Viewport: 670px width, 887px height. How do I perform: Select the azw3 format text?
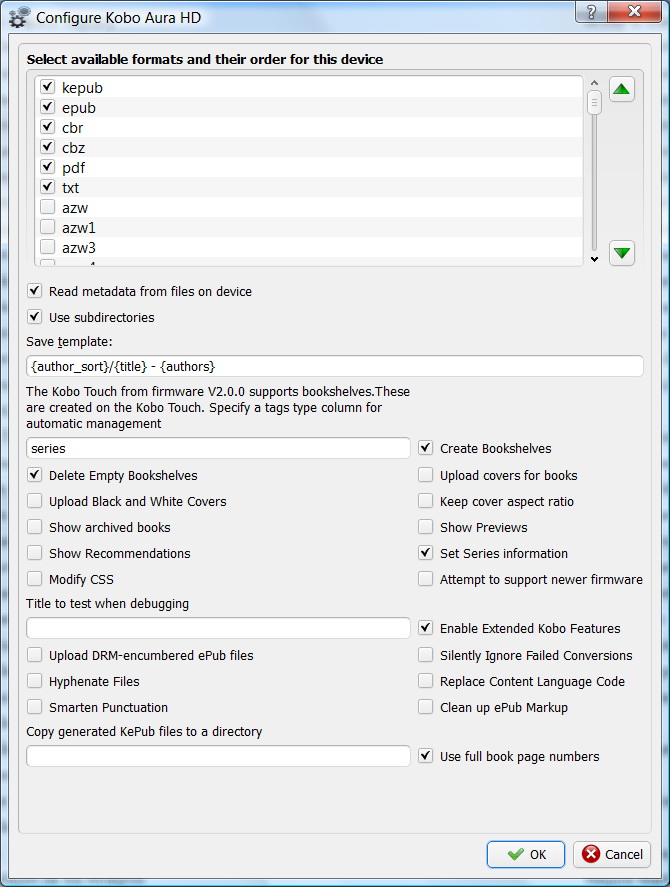(79, 248)
